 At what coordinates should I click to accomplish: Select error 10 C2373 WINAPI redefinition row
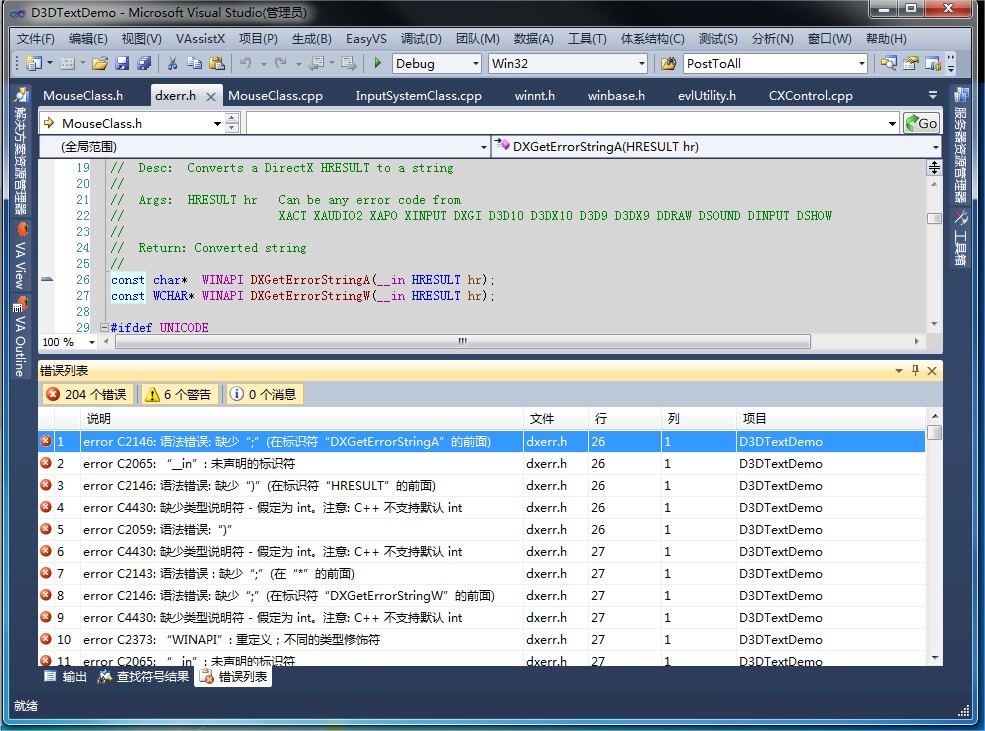pos(481,639)
